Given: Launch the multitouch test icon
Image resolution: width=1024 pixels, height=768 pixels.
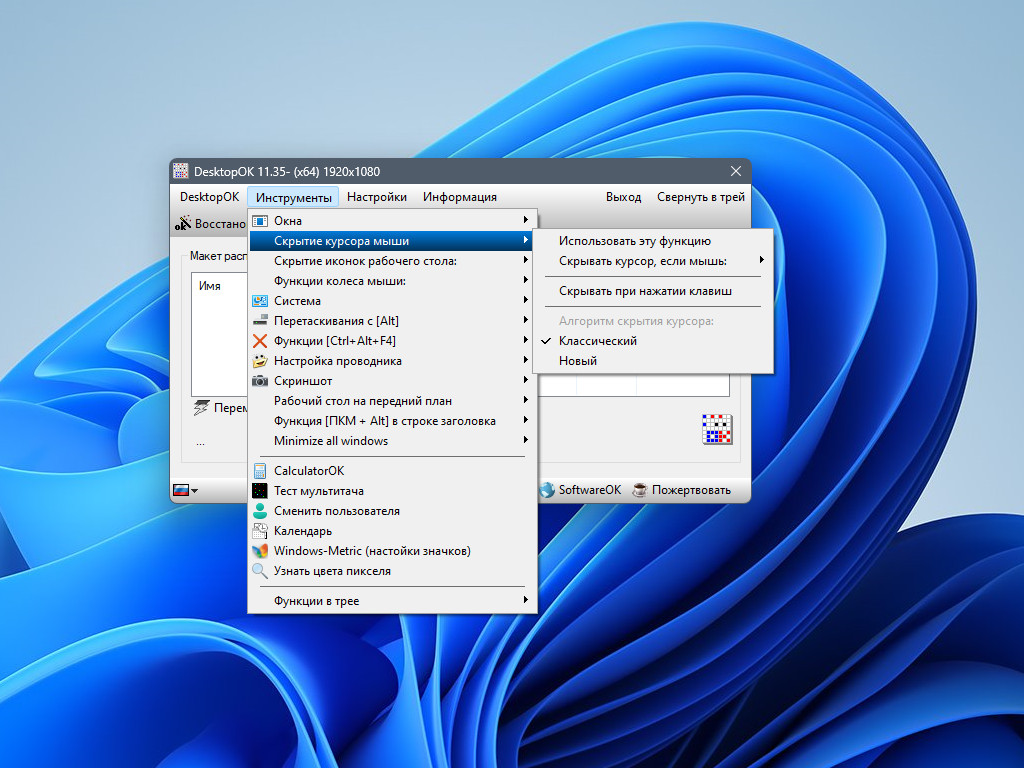Looking at the screenshot, I should [260, 490].
